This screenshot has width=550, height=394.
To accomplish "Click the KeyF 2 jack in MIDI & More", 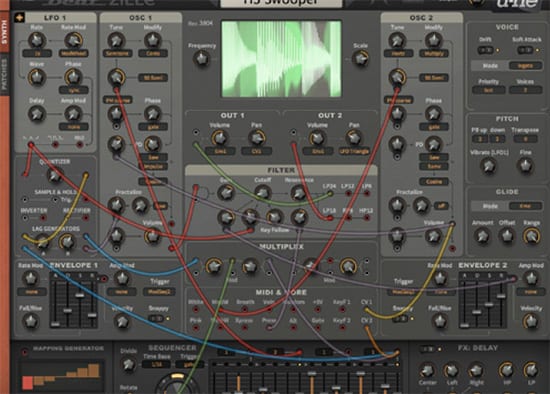I will pos(342,328).
